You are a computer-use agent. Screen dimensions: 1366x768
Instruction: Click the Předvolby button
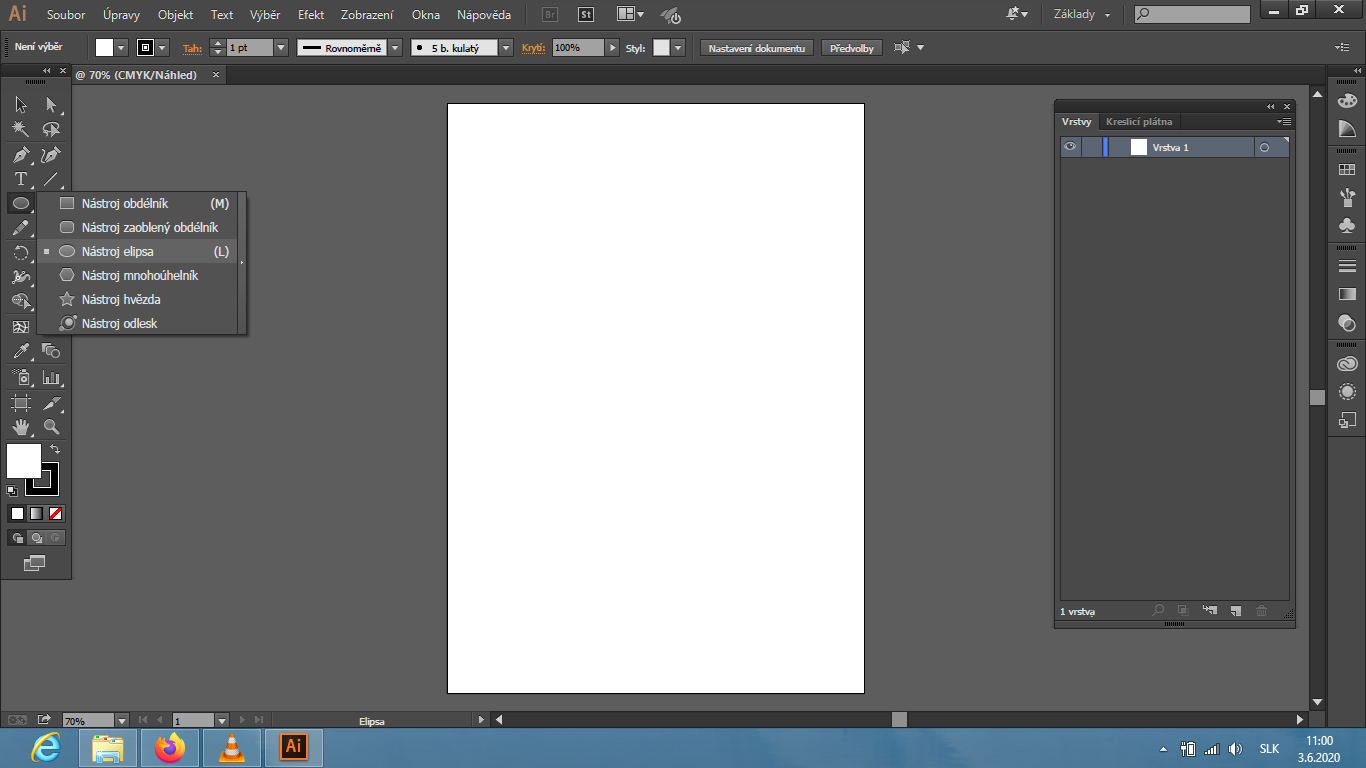(x=851, y=48)
